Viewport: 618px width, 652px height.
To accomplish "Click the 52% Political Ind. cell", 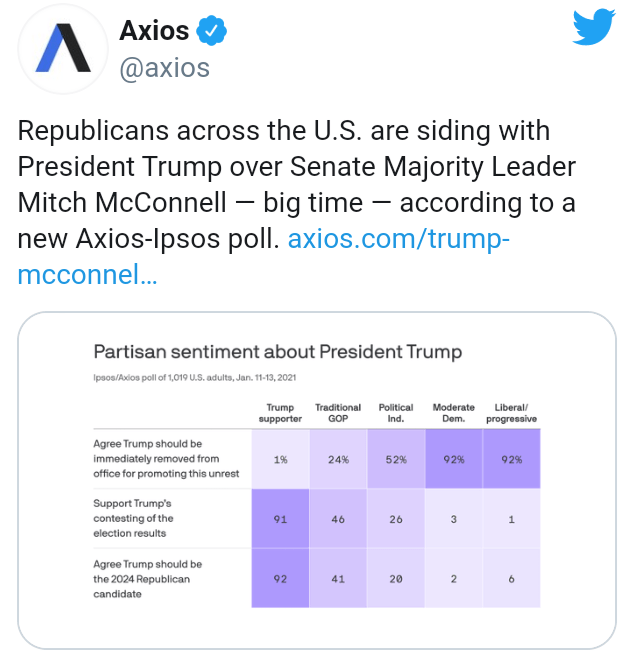I will click(x=396, y=459).
